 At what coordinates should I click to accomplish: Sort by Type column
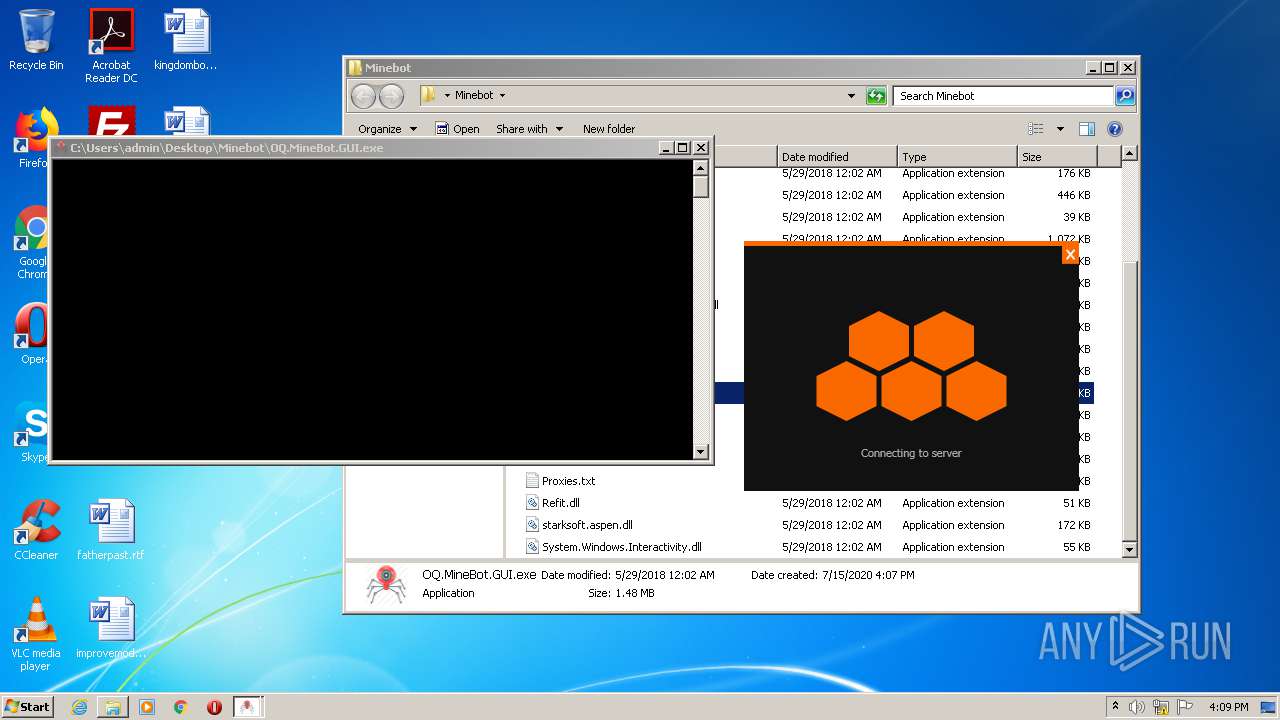pos(957,157)
